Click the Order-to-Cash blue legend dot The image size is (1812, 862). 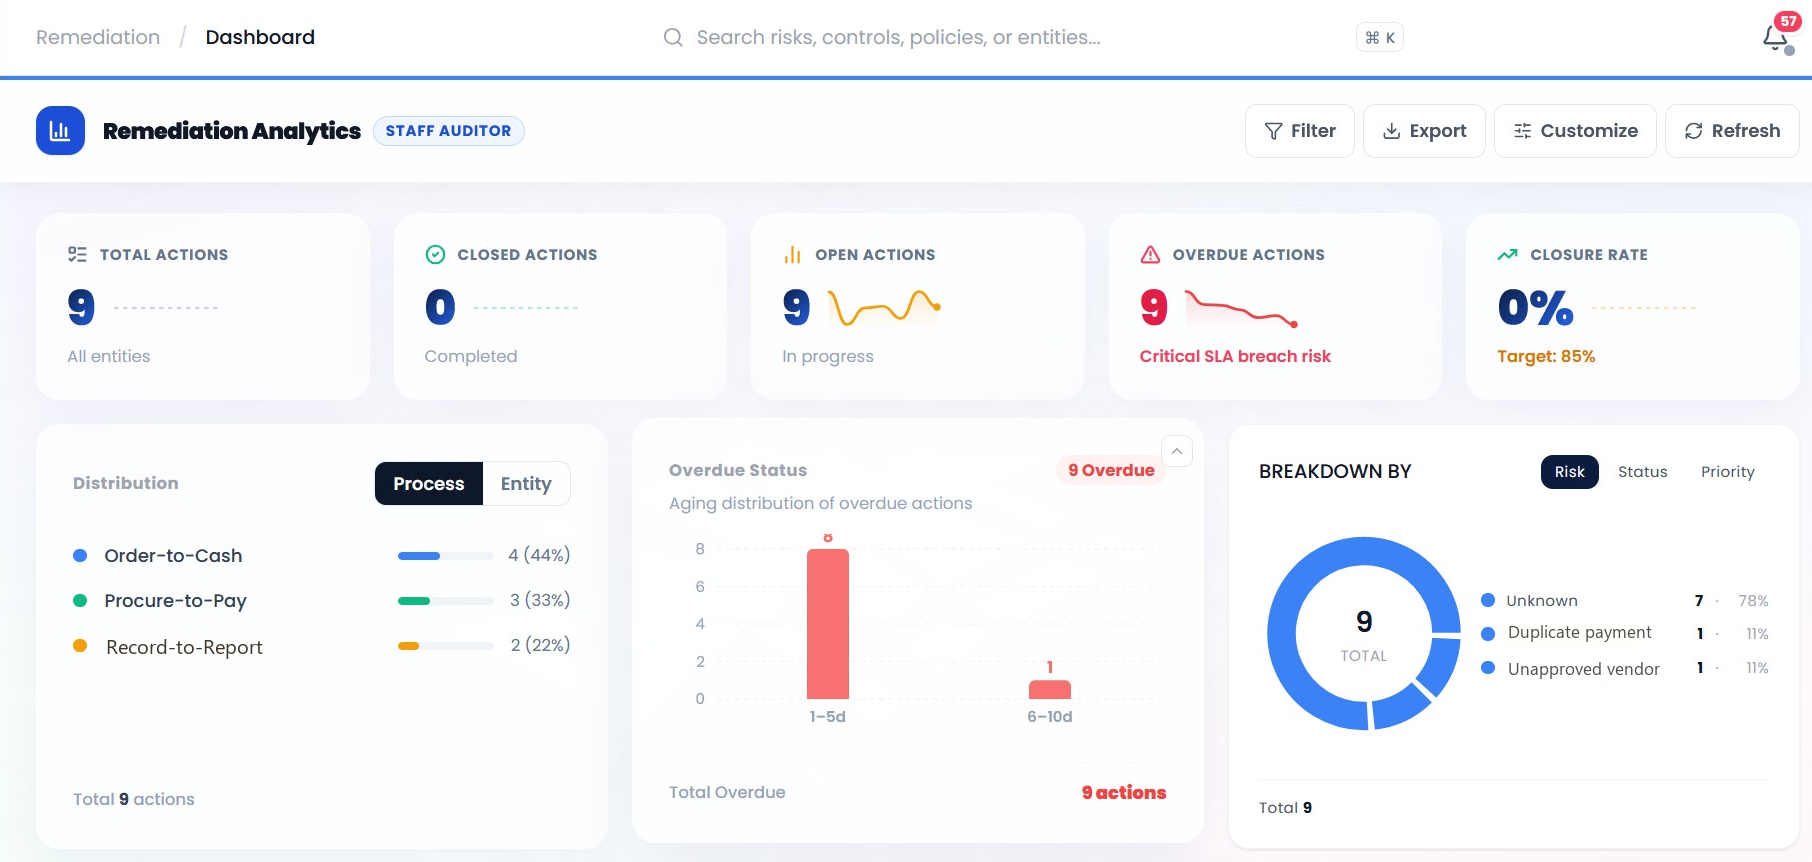pyautogui.click(x=80, y=555)
